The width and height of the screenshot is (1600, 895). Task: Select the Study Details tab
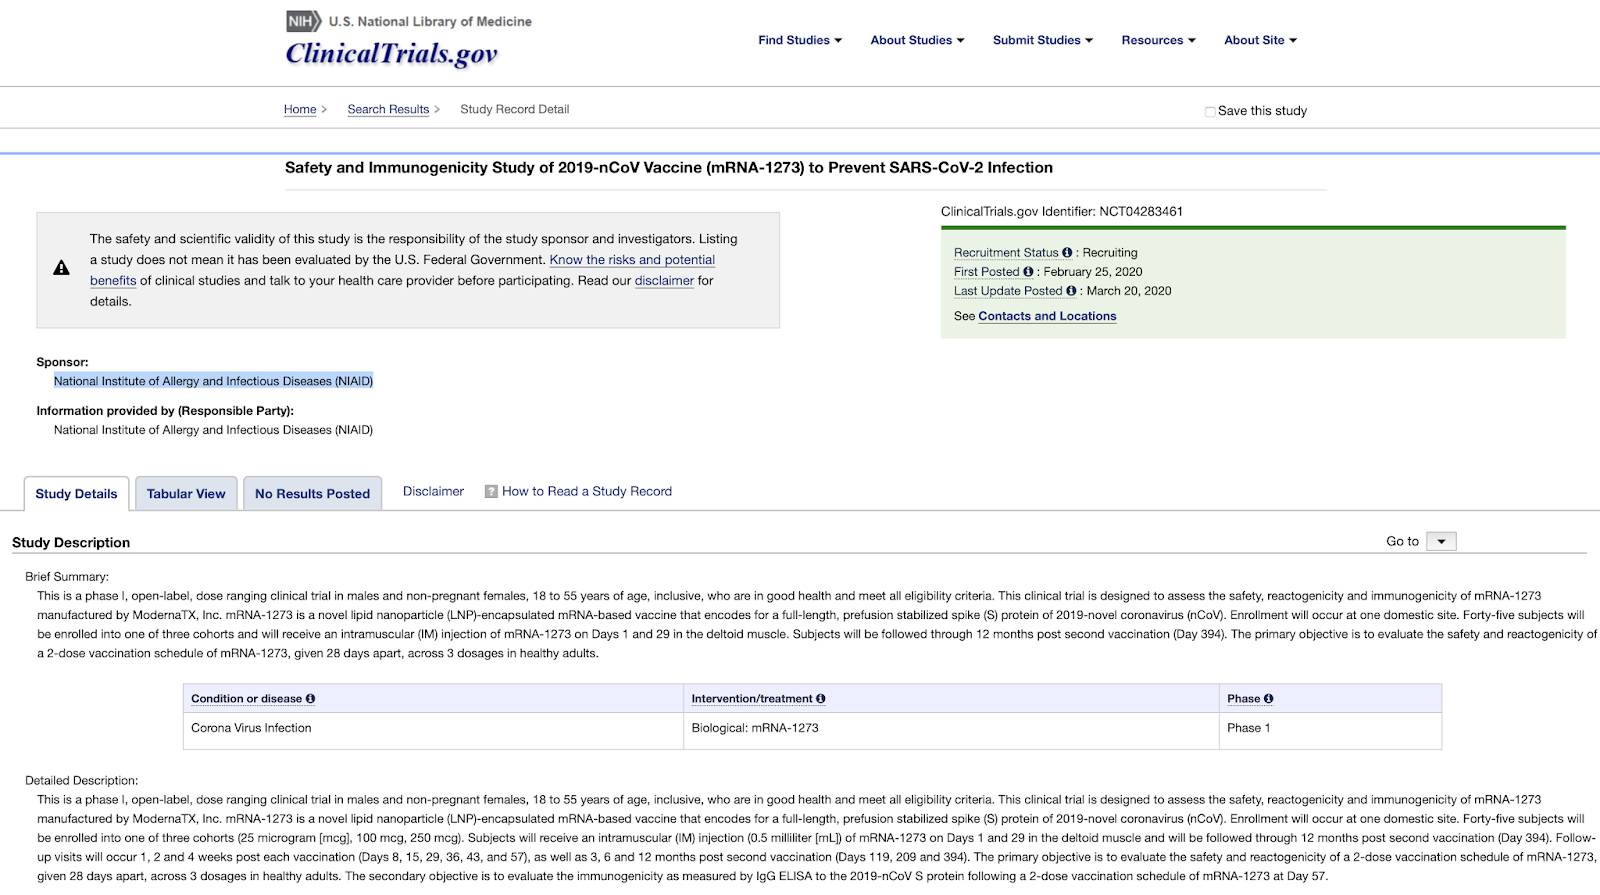(x=76, y=494)
